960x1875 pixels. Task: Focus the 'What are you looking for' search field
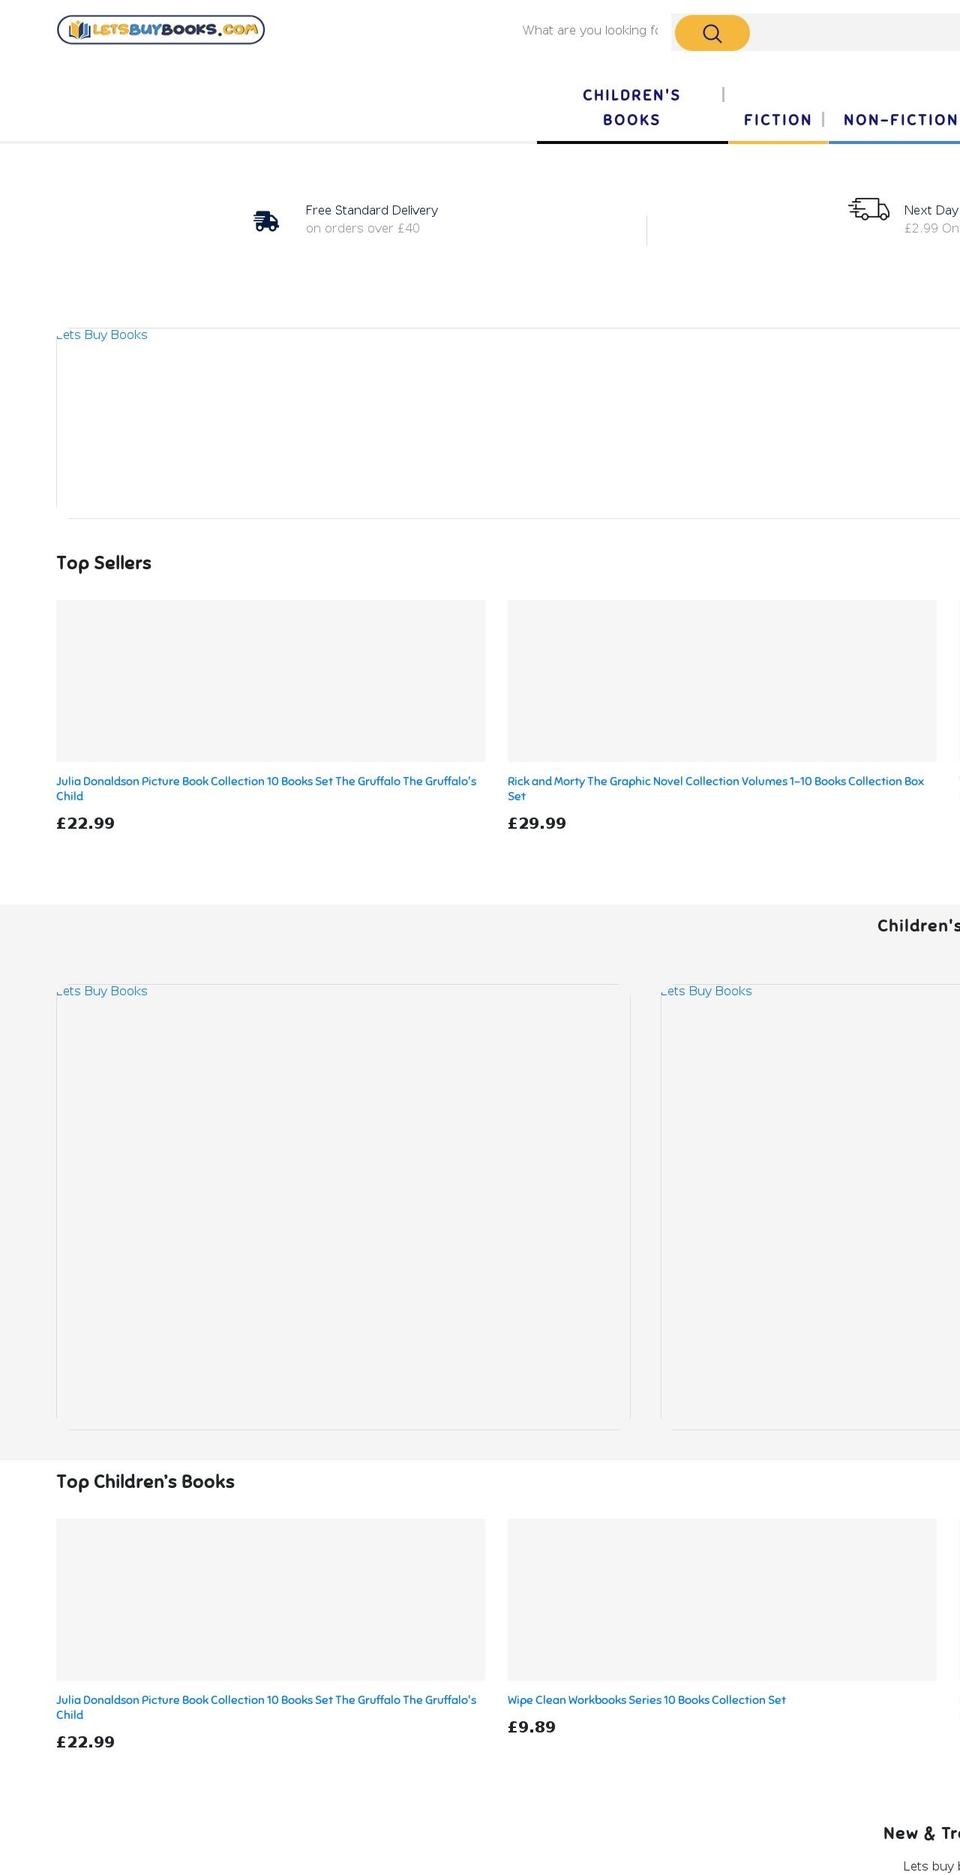tap(590, 31)
